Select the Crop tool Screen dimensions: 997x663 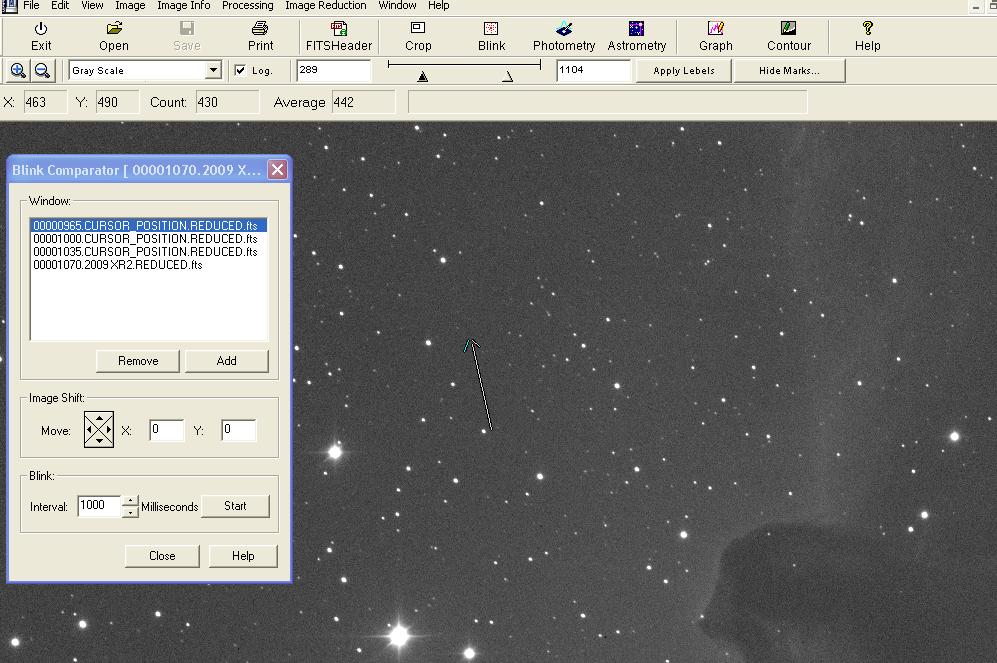418,36
